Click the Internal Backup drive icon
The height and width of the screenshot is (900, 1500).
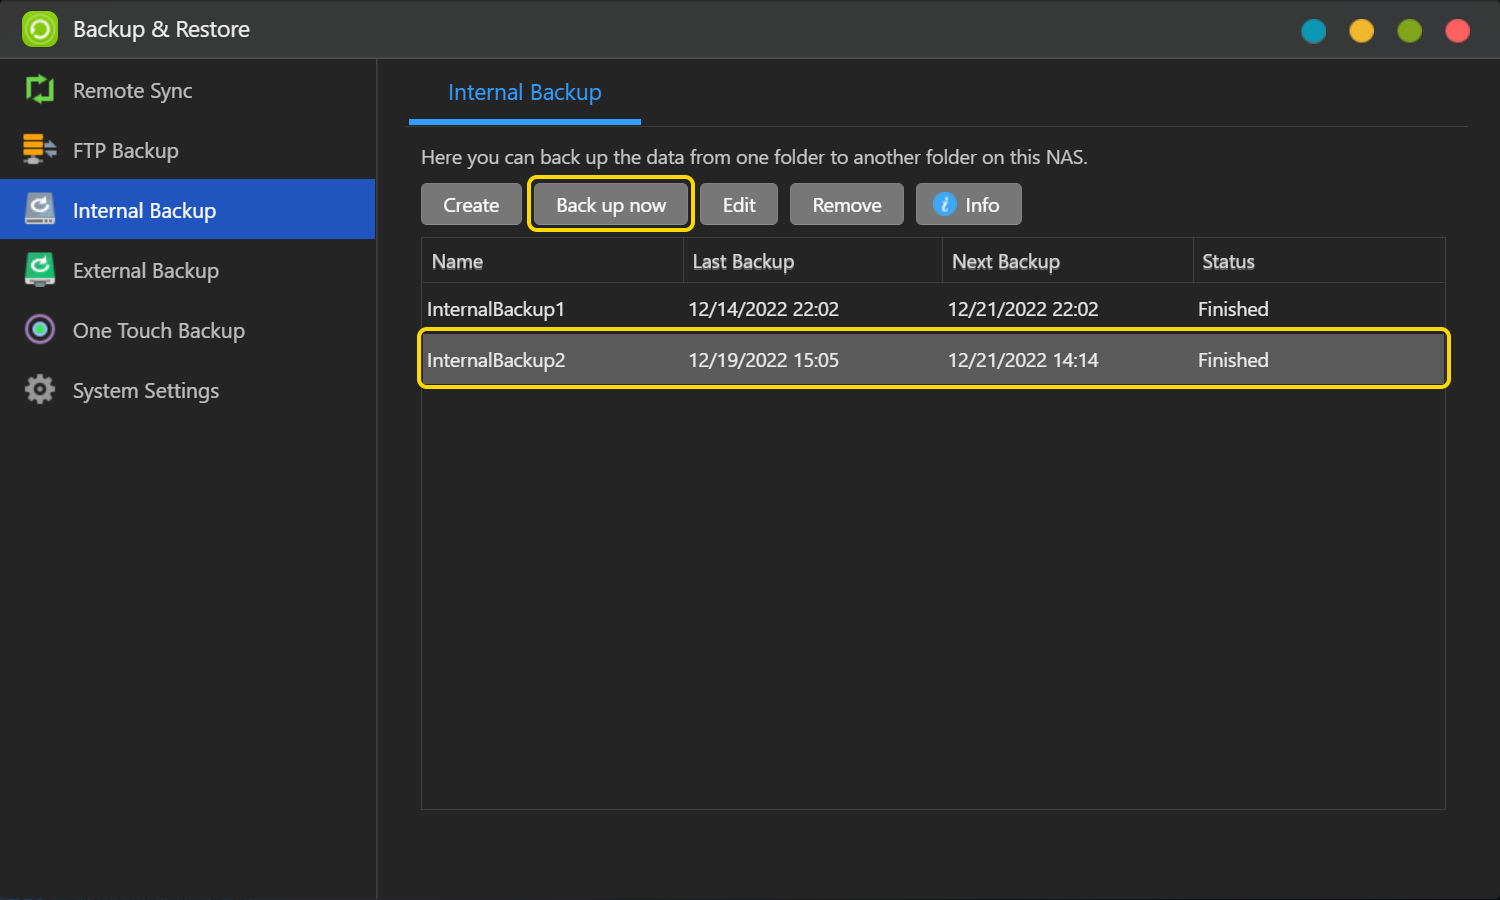(40, 210)
